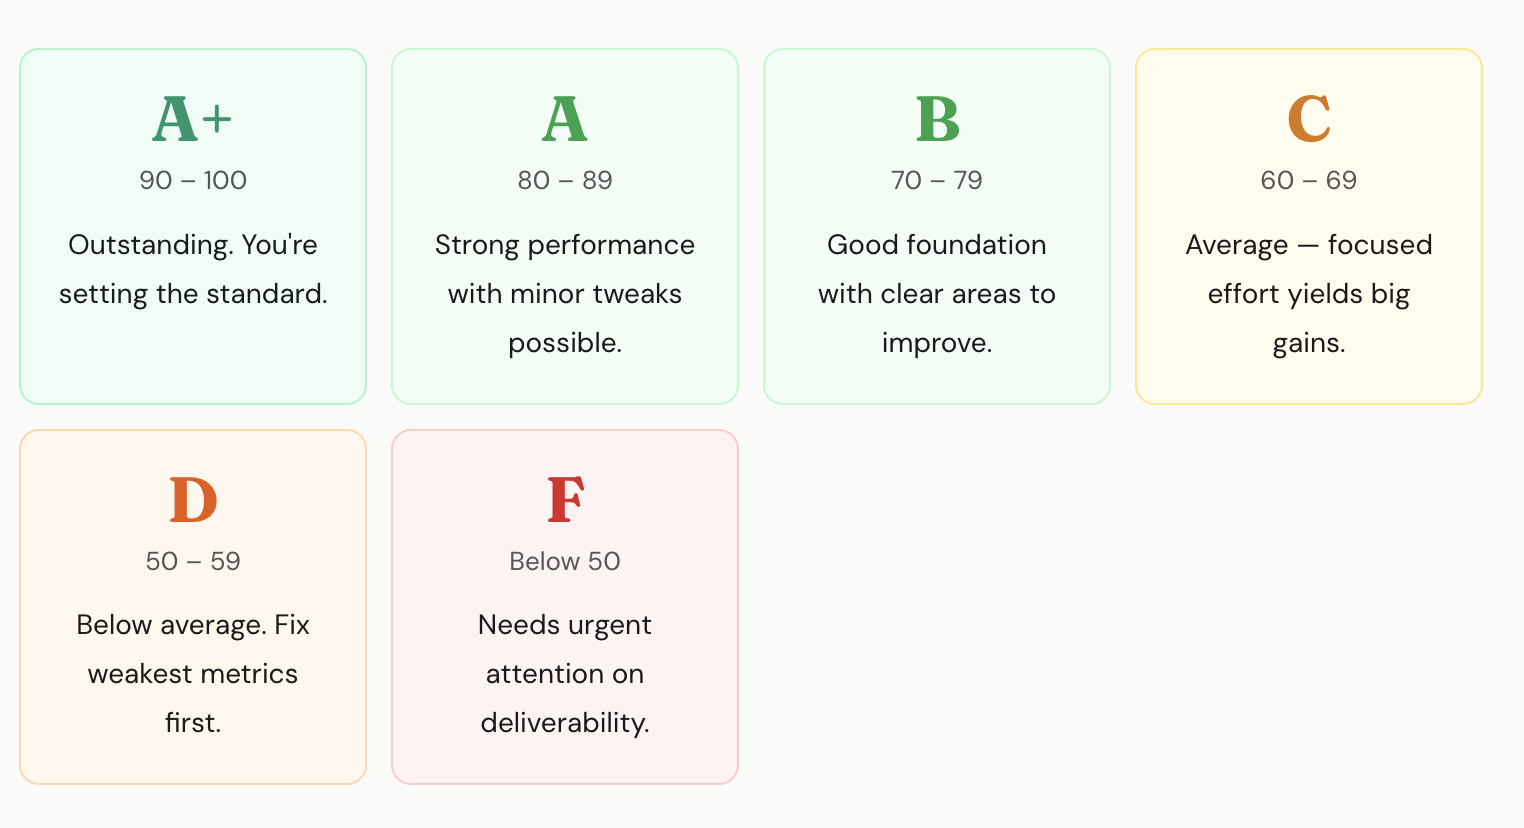Click the "Below 50" score label
1524x828 pixels.
[x=565, y=561]
